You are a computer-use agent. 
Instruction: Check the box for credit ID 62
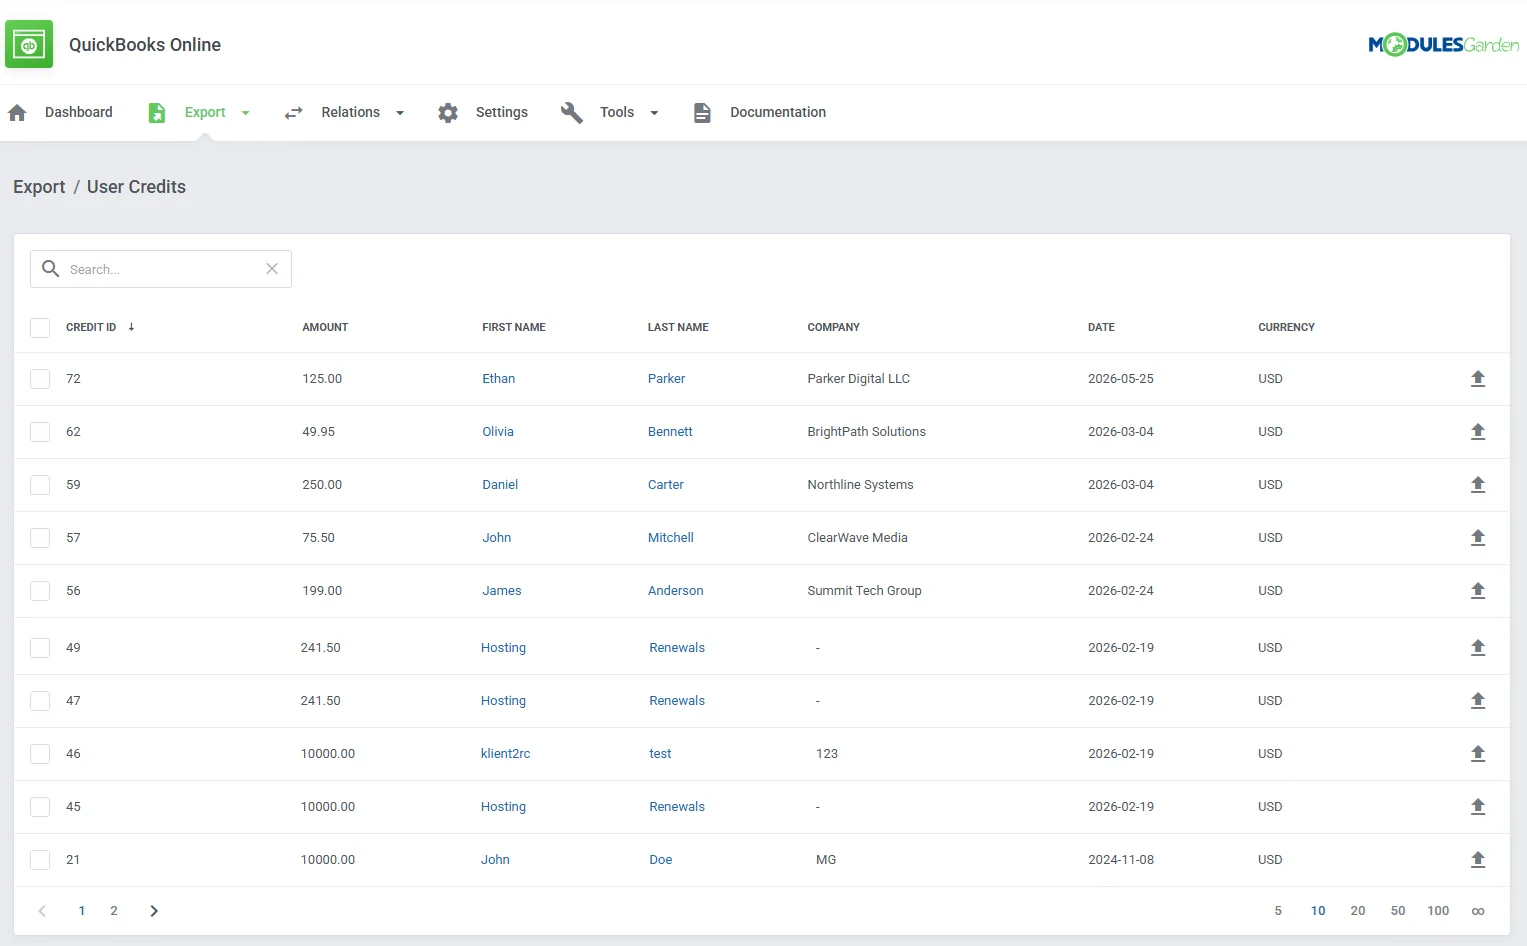(x=40, y=432)
